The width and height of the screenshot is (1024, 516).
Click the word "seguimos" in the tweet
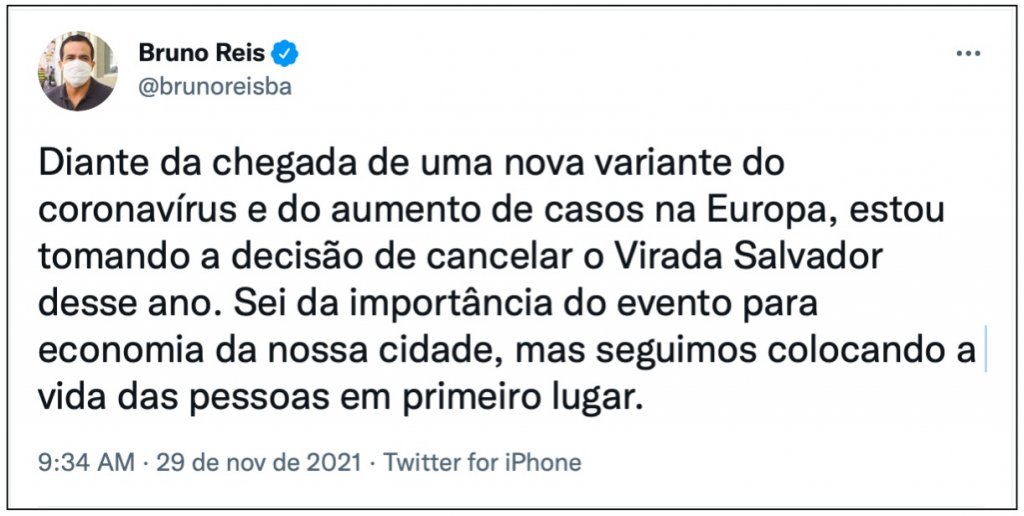(x=674, y=353)
